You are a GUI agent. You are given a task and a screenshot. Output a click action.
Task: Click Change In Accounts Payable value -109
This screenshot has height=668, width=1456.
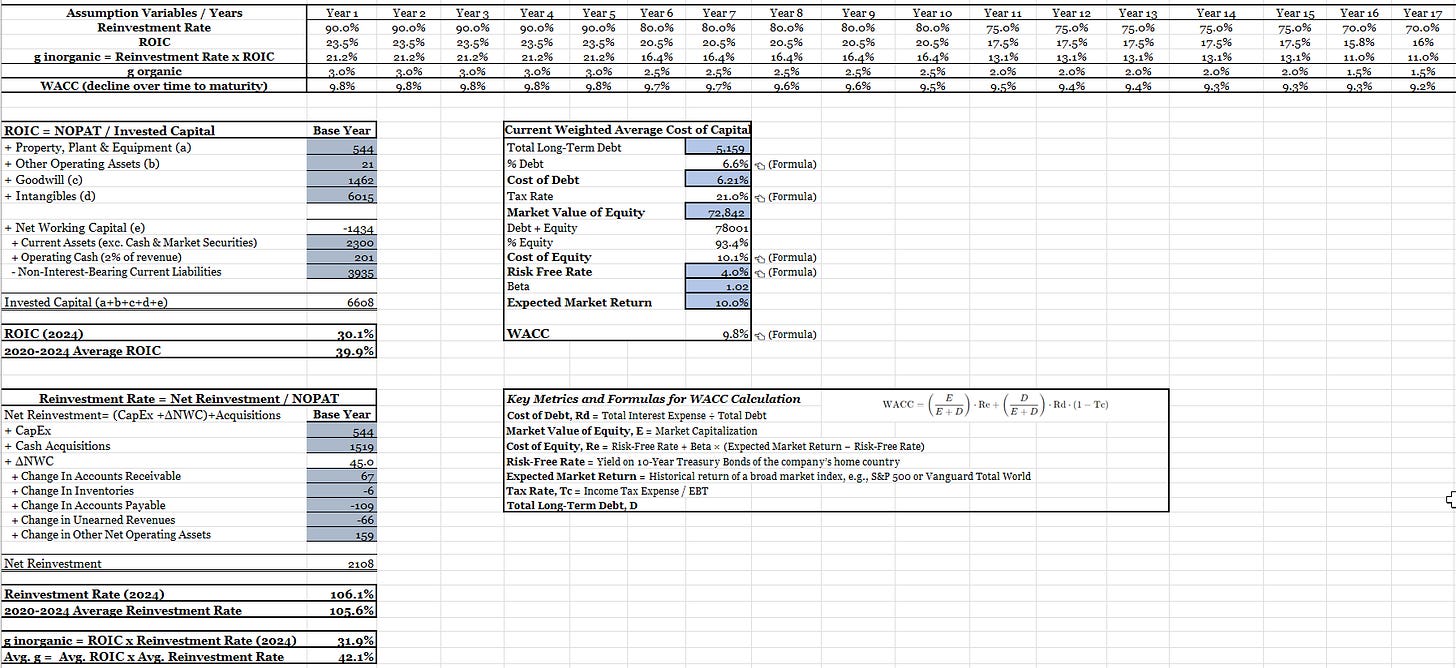(x=342, y=506)
